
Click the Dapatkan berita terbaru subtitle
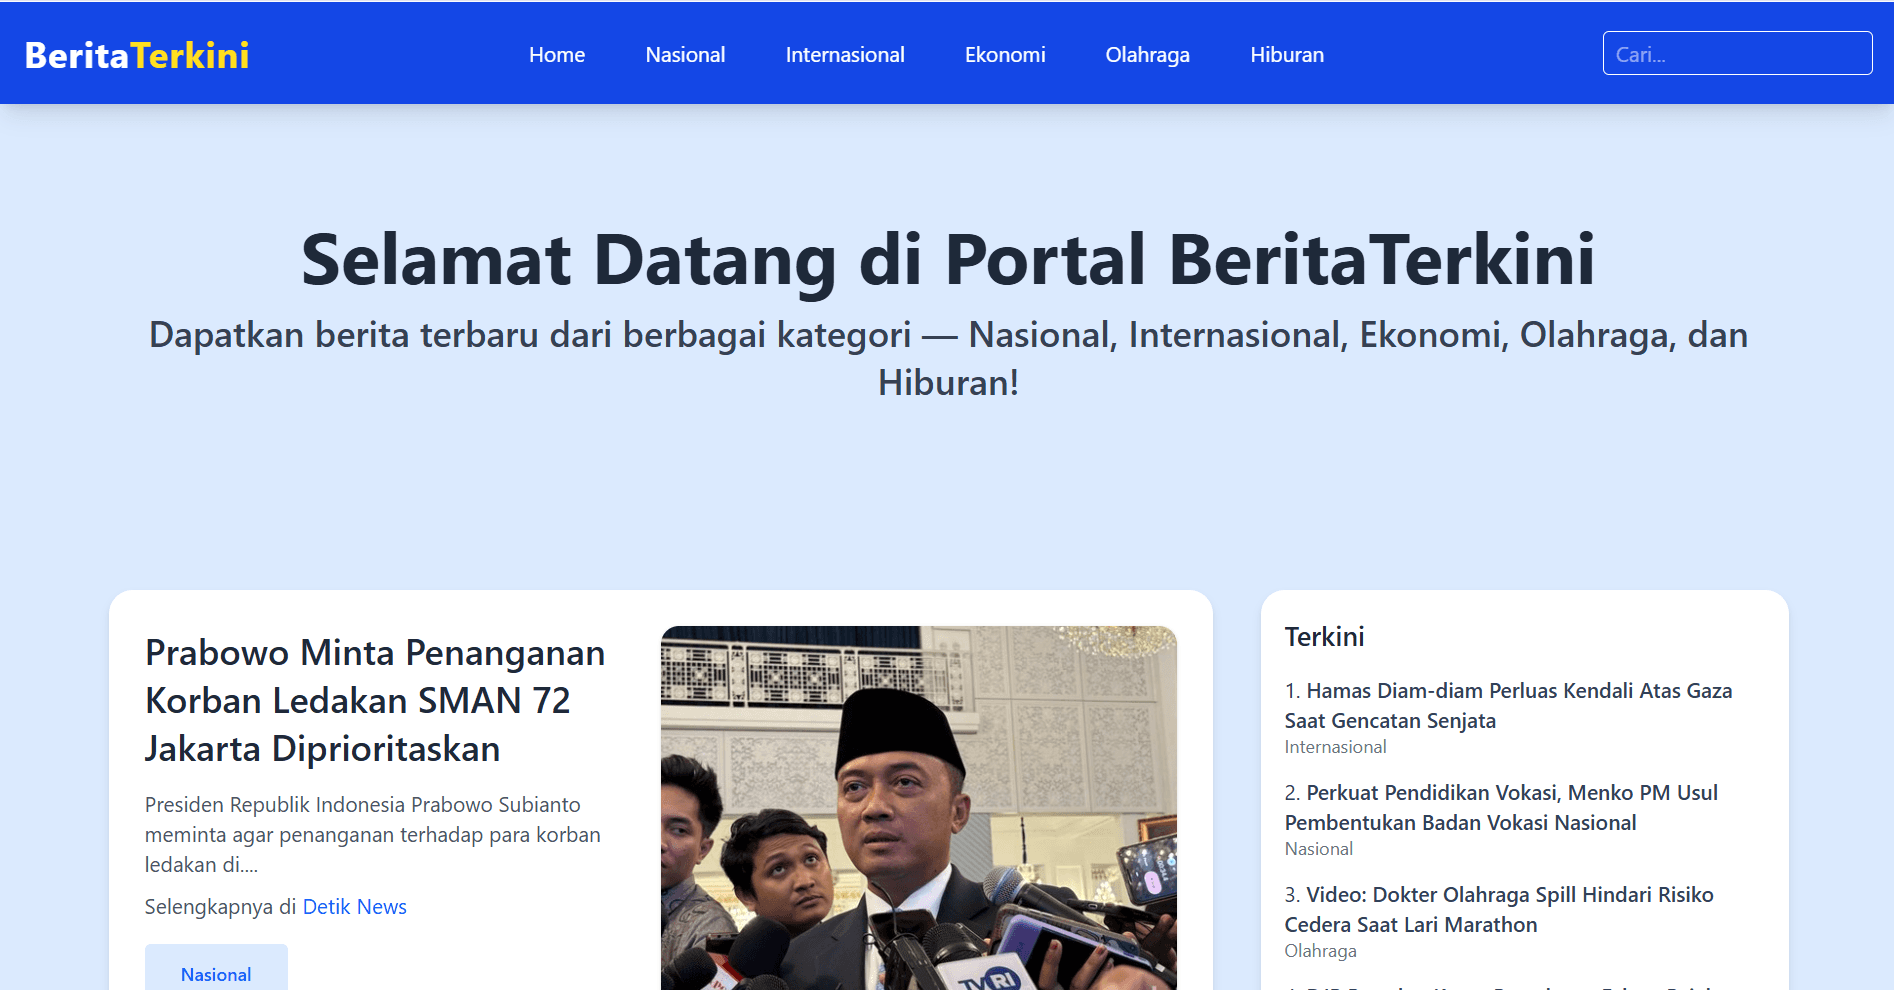948,358
